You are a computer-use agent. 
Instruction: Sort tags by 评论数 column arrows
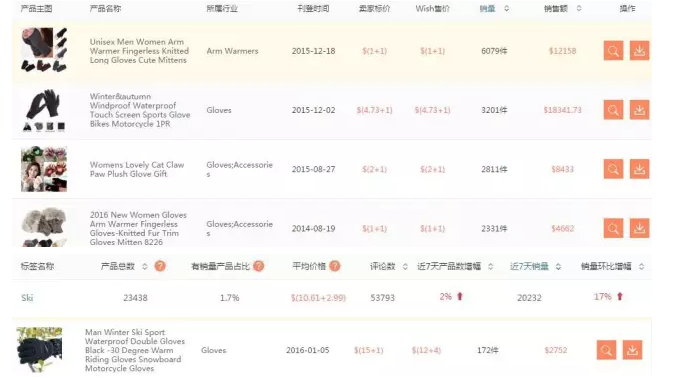click(x=405, y=267)
